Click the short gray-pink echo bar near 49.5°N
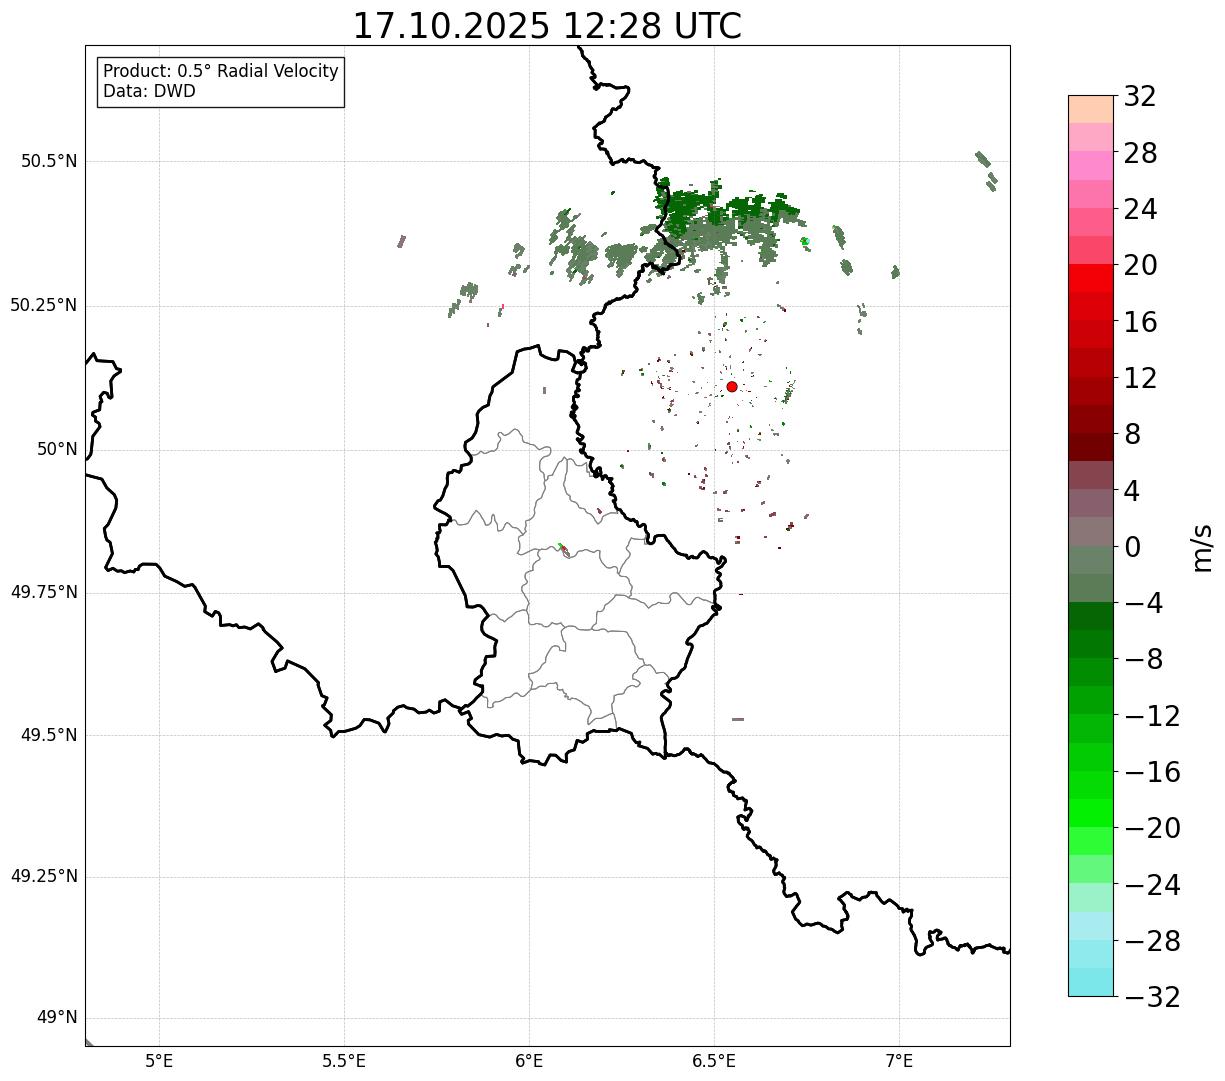The width and height of the screenshot is (1225, 1081). click(738, 719)
